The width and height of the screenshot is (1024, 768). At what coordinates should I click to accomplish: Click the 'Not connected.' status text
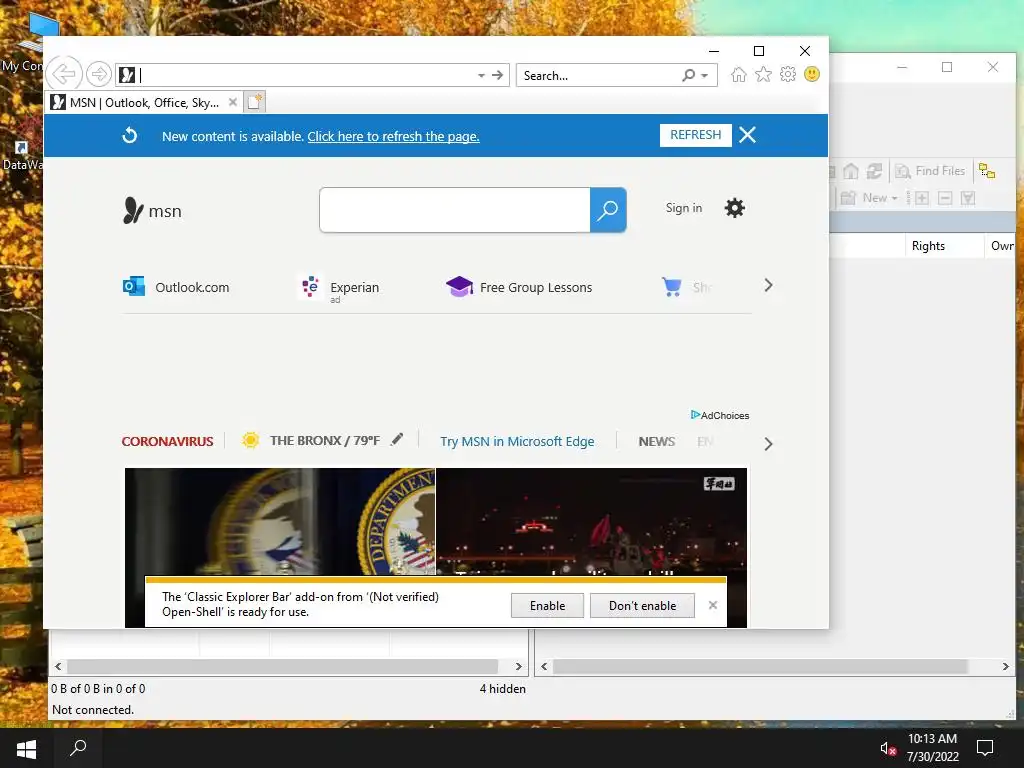[x=93, y=710]
